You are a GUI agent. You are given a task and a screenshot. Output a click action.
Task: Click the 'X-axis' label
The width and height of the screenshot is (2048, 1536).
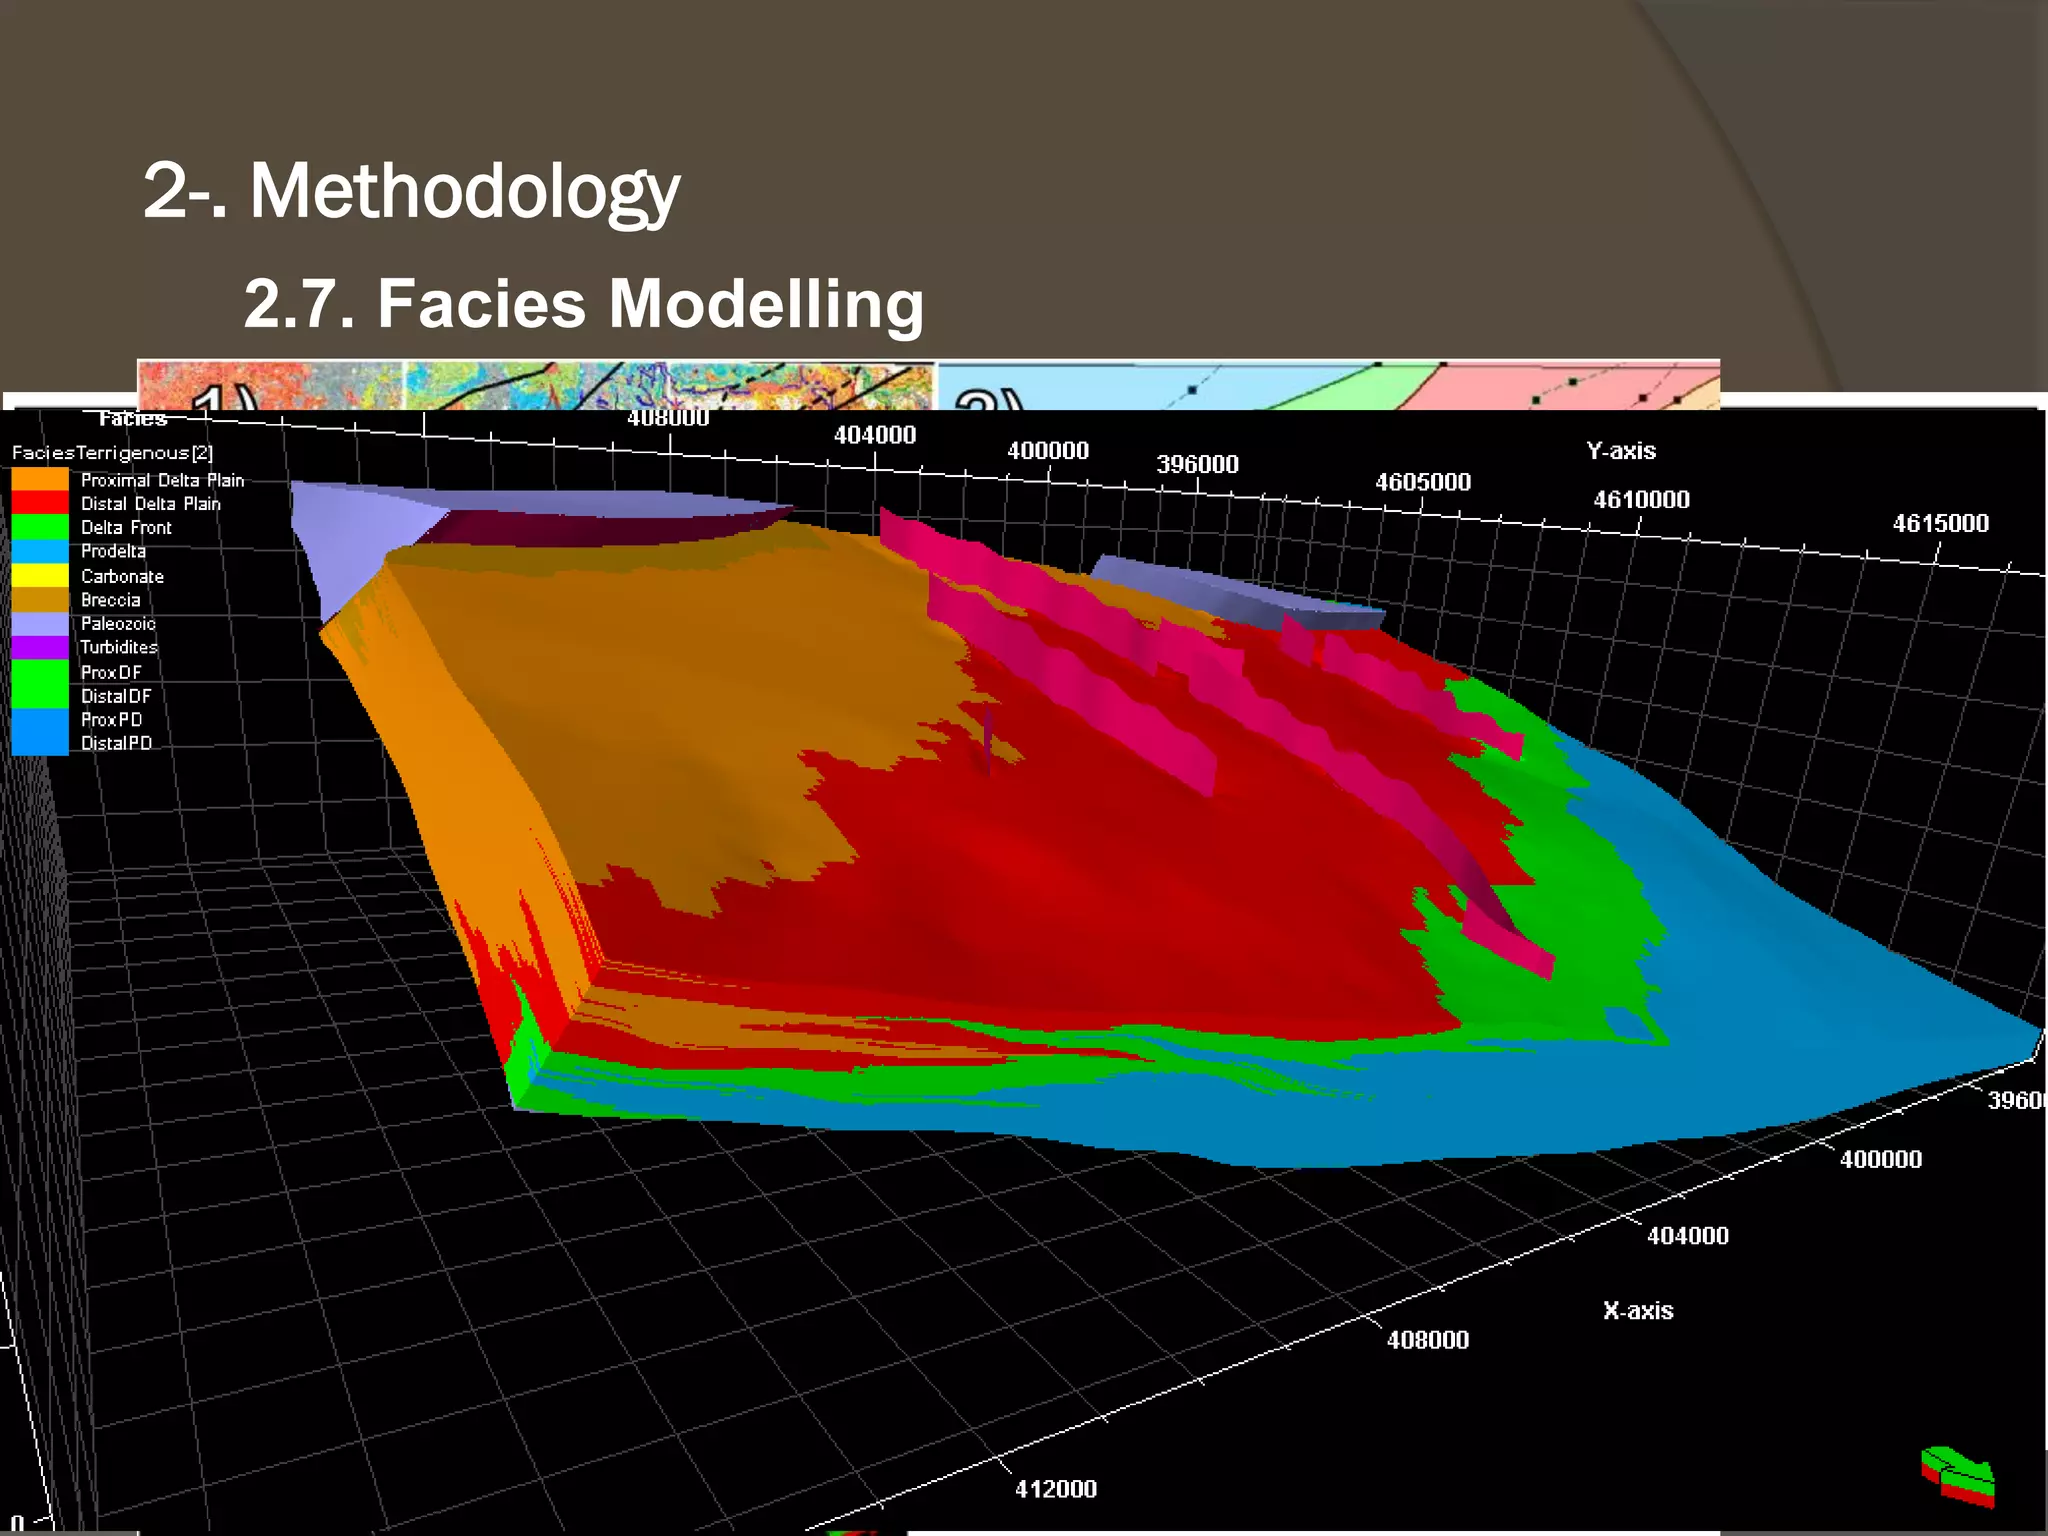click(x=1638, y=1311)
